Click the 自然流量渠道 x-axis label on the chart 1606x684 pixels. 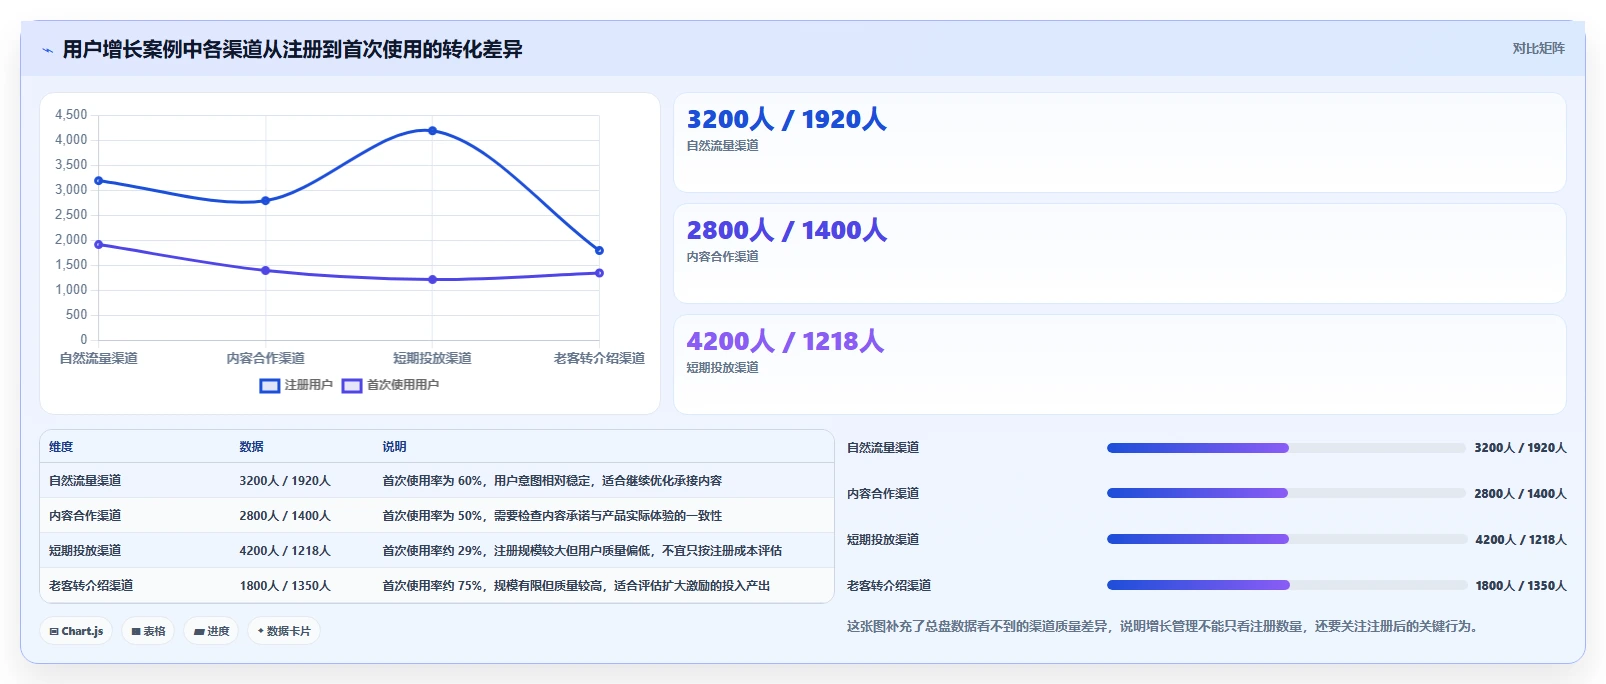[x=98, y=358]
